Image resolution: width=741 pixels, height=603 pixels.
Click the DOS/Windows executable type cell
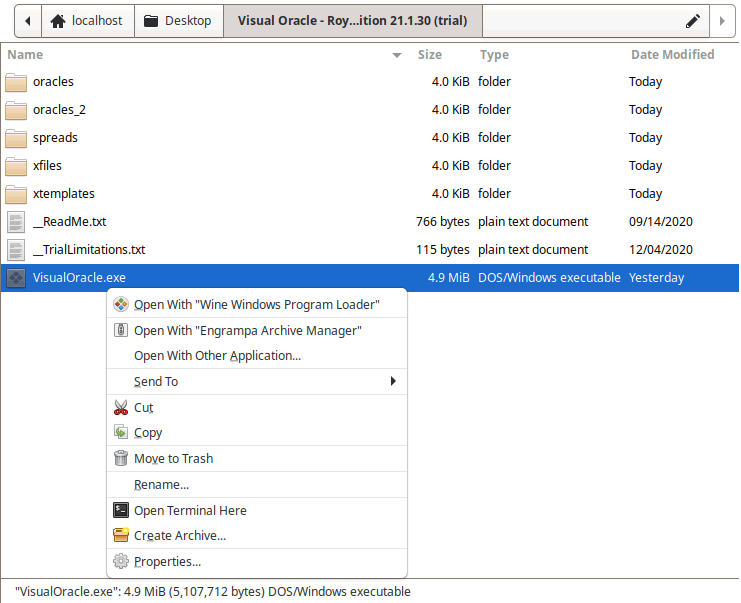(549, 277)
